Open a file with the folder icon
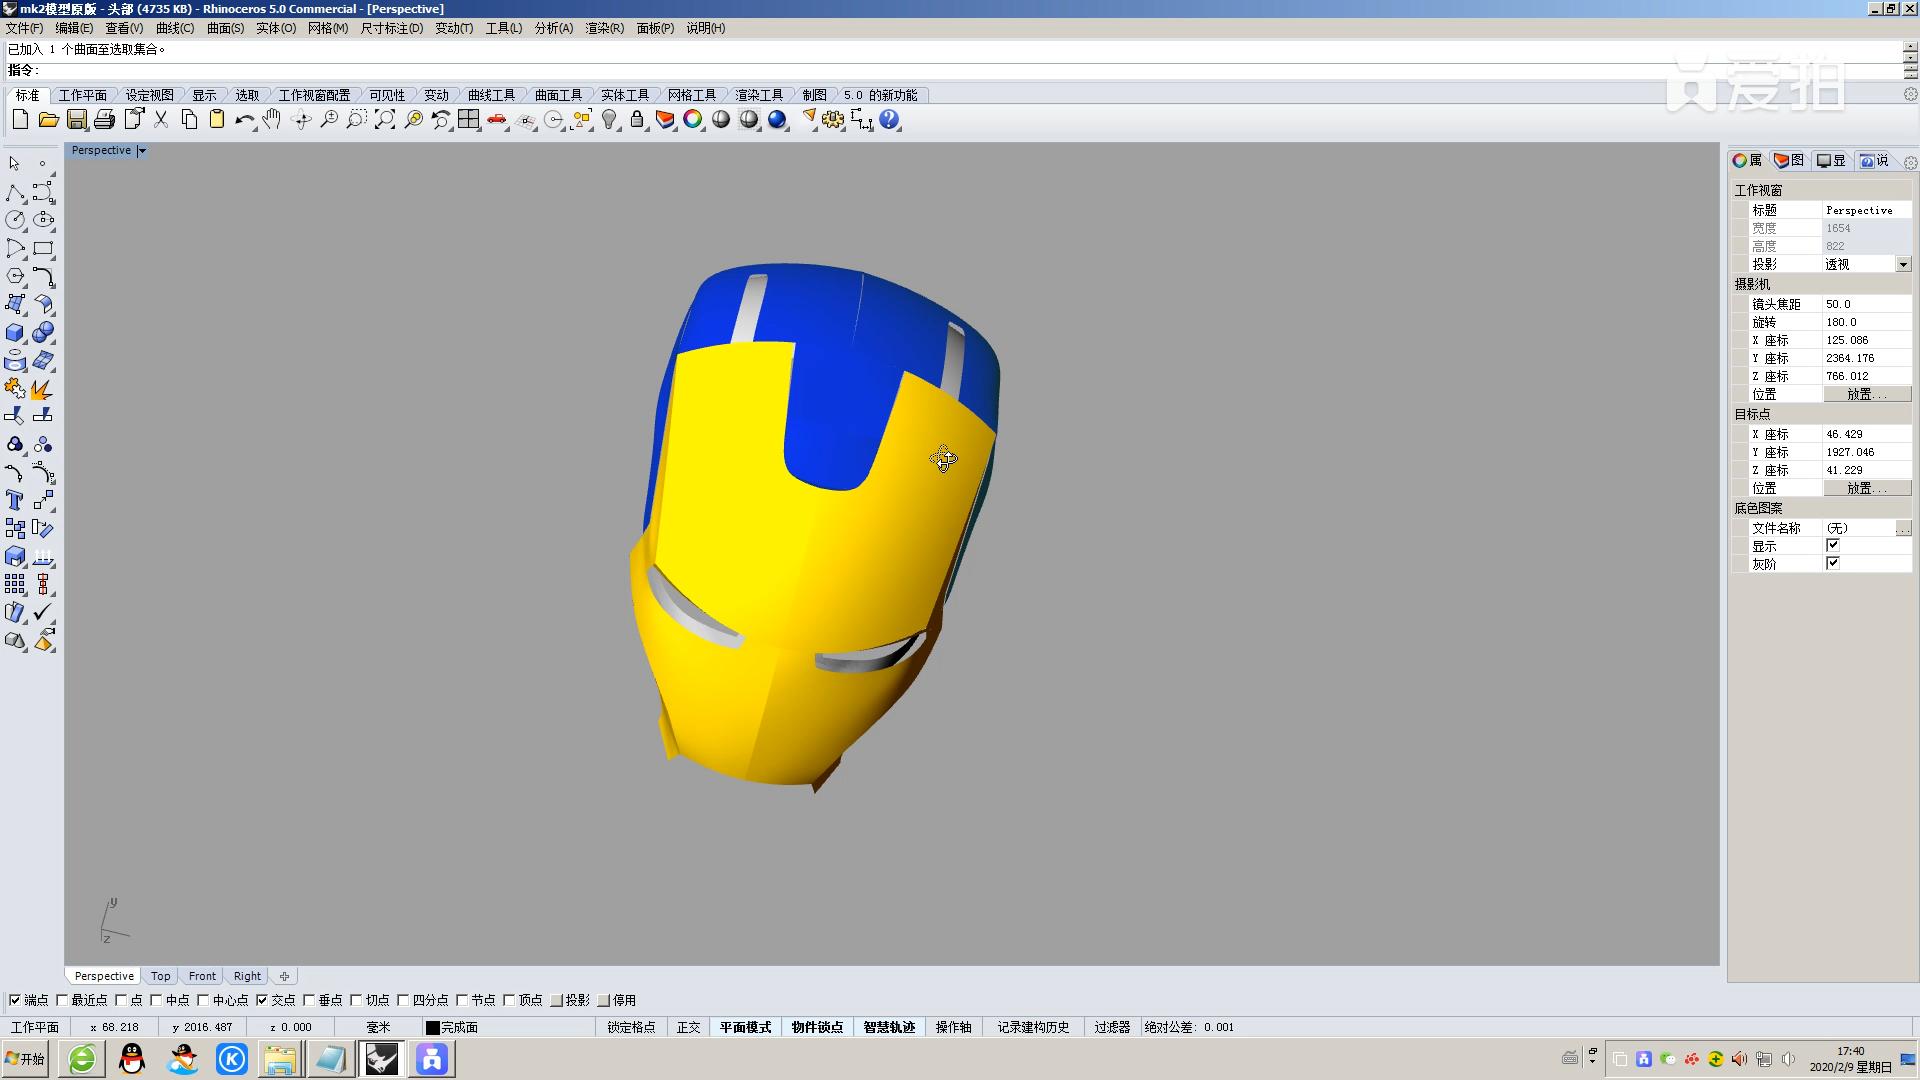Screen dimensions: 1920x1080 pyautogui.click(x=48, y=120)
